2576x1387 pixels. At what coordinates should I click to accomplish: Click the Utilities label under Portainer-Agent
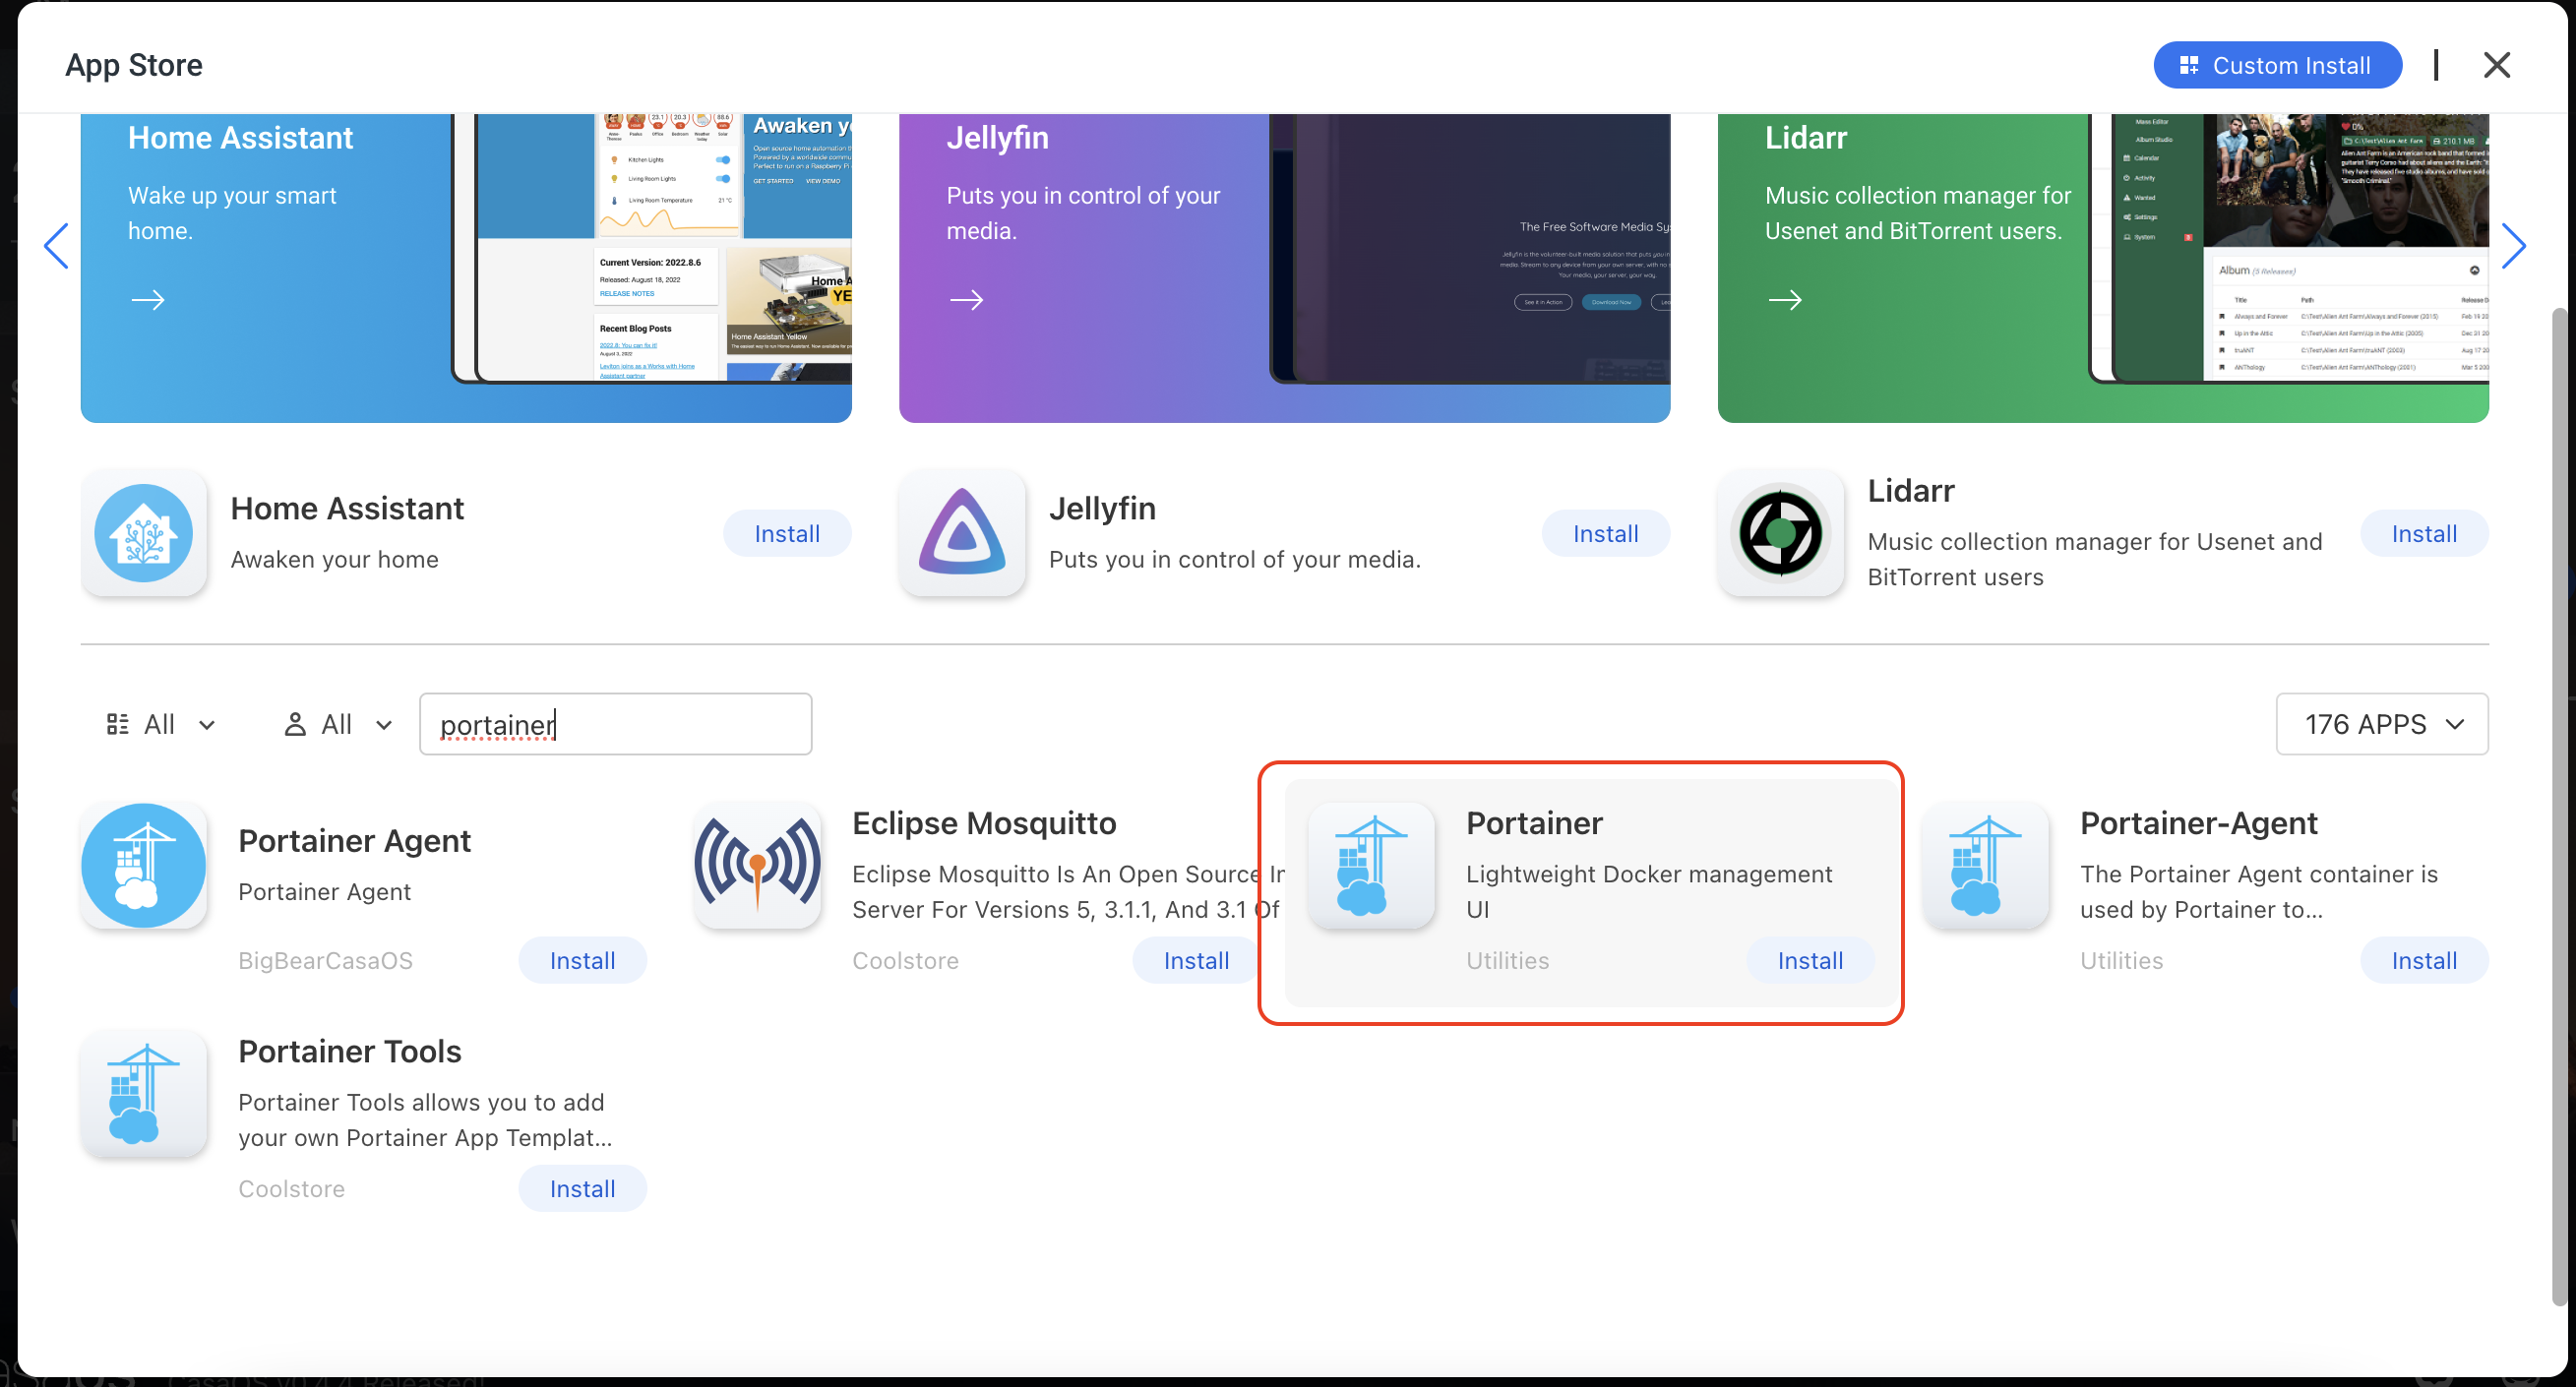2121,961
